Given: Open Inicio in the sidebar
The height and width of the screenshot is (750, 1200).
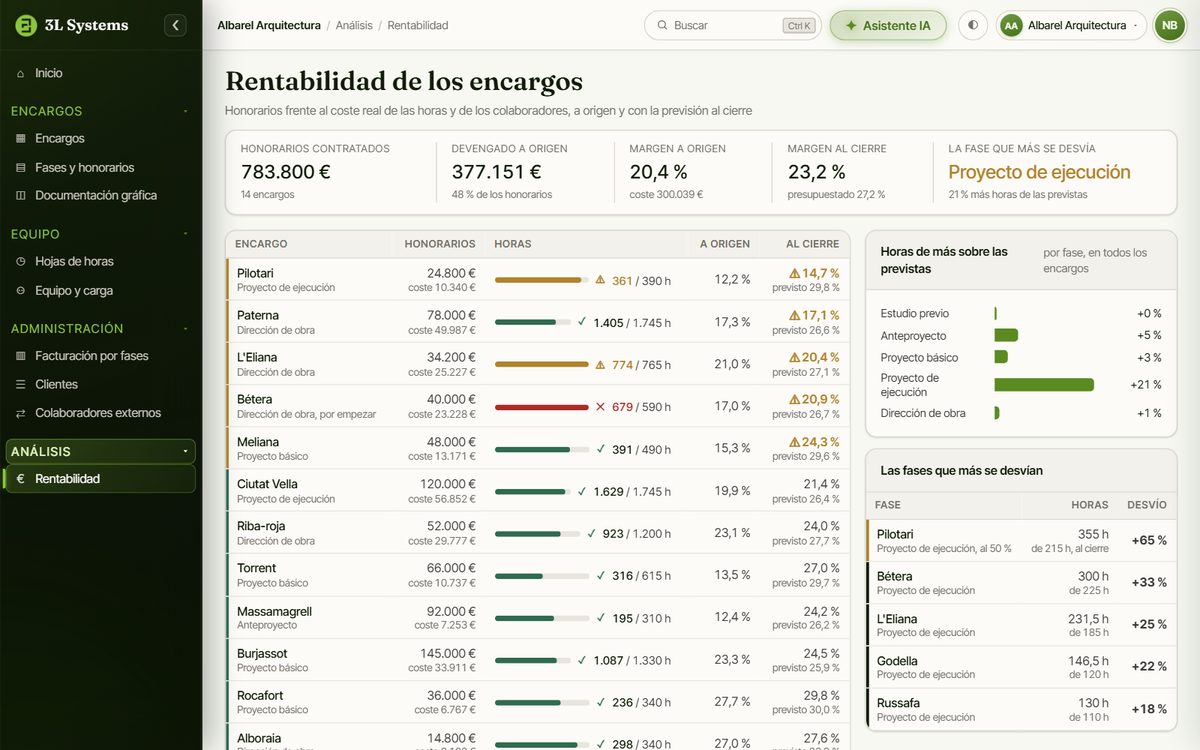Looking at the screenshot, I should click(x=100, y=73).
